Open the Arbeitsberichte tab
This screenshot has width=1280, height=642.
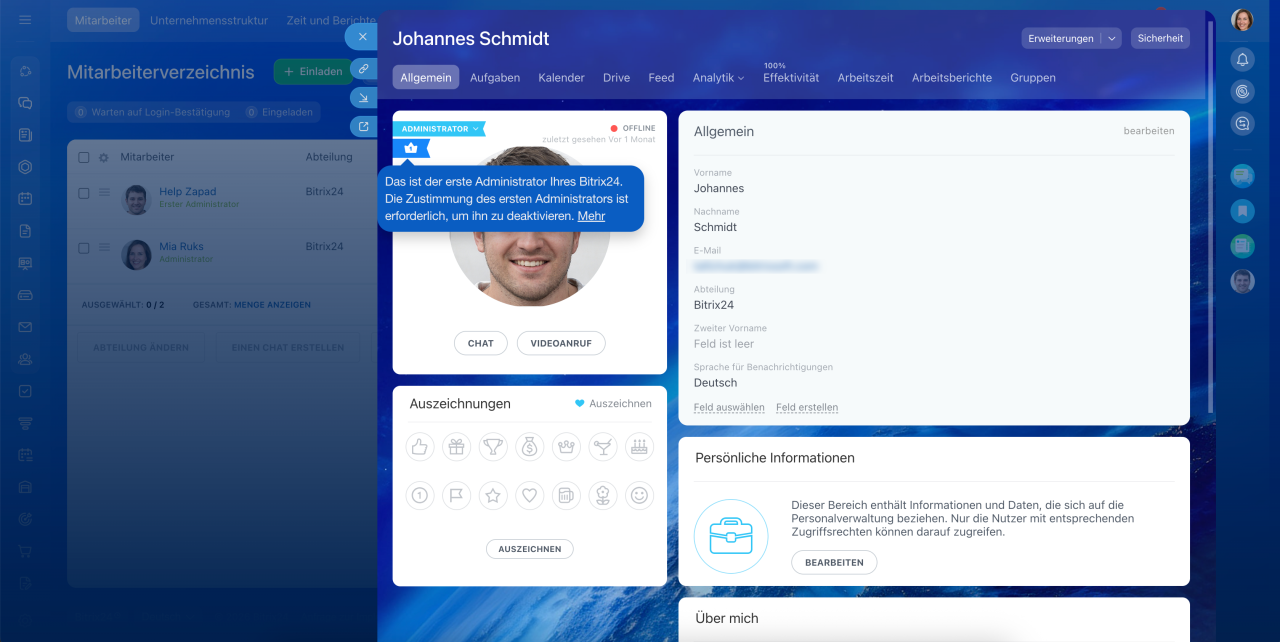(952, 78)
